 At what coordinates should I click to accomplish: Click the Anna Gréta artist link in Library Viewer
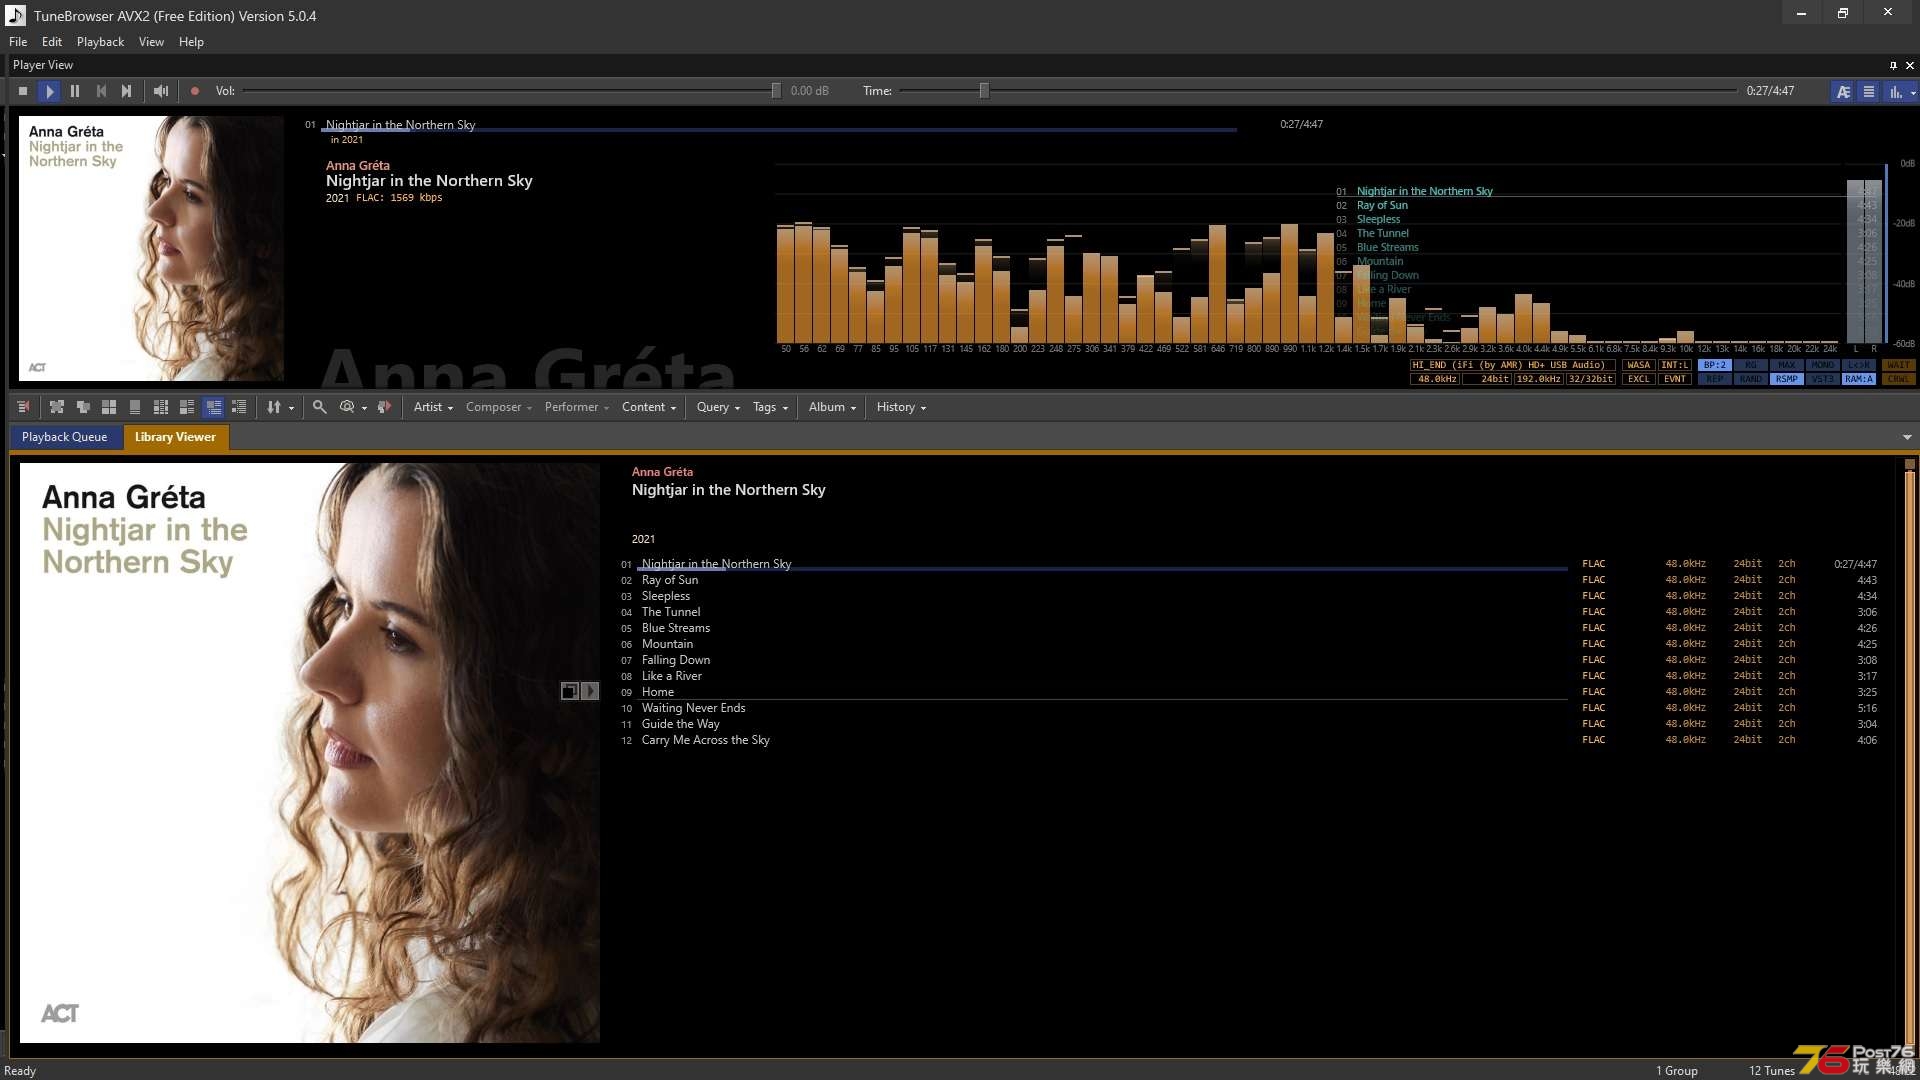662,472
